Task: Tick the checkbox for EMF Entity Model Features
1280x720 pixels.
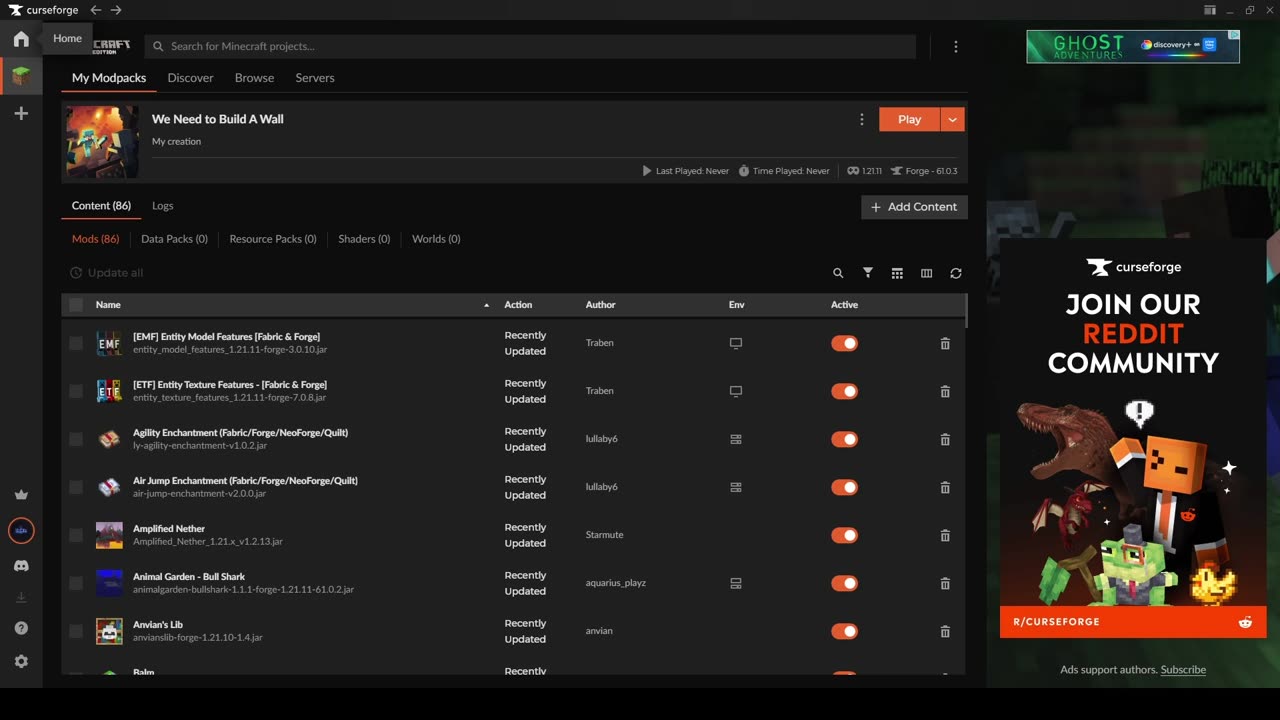Action: tap(76, 343)
